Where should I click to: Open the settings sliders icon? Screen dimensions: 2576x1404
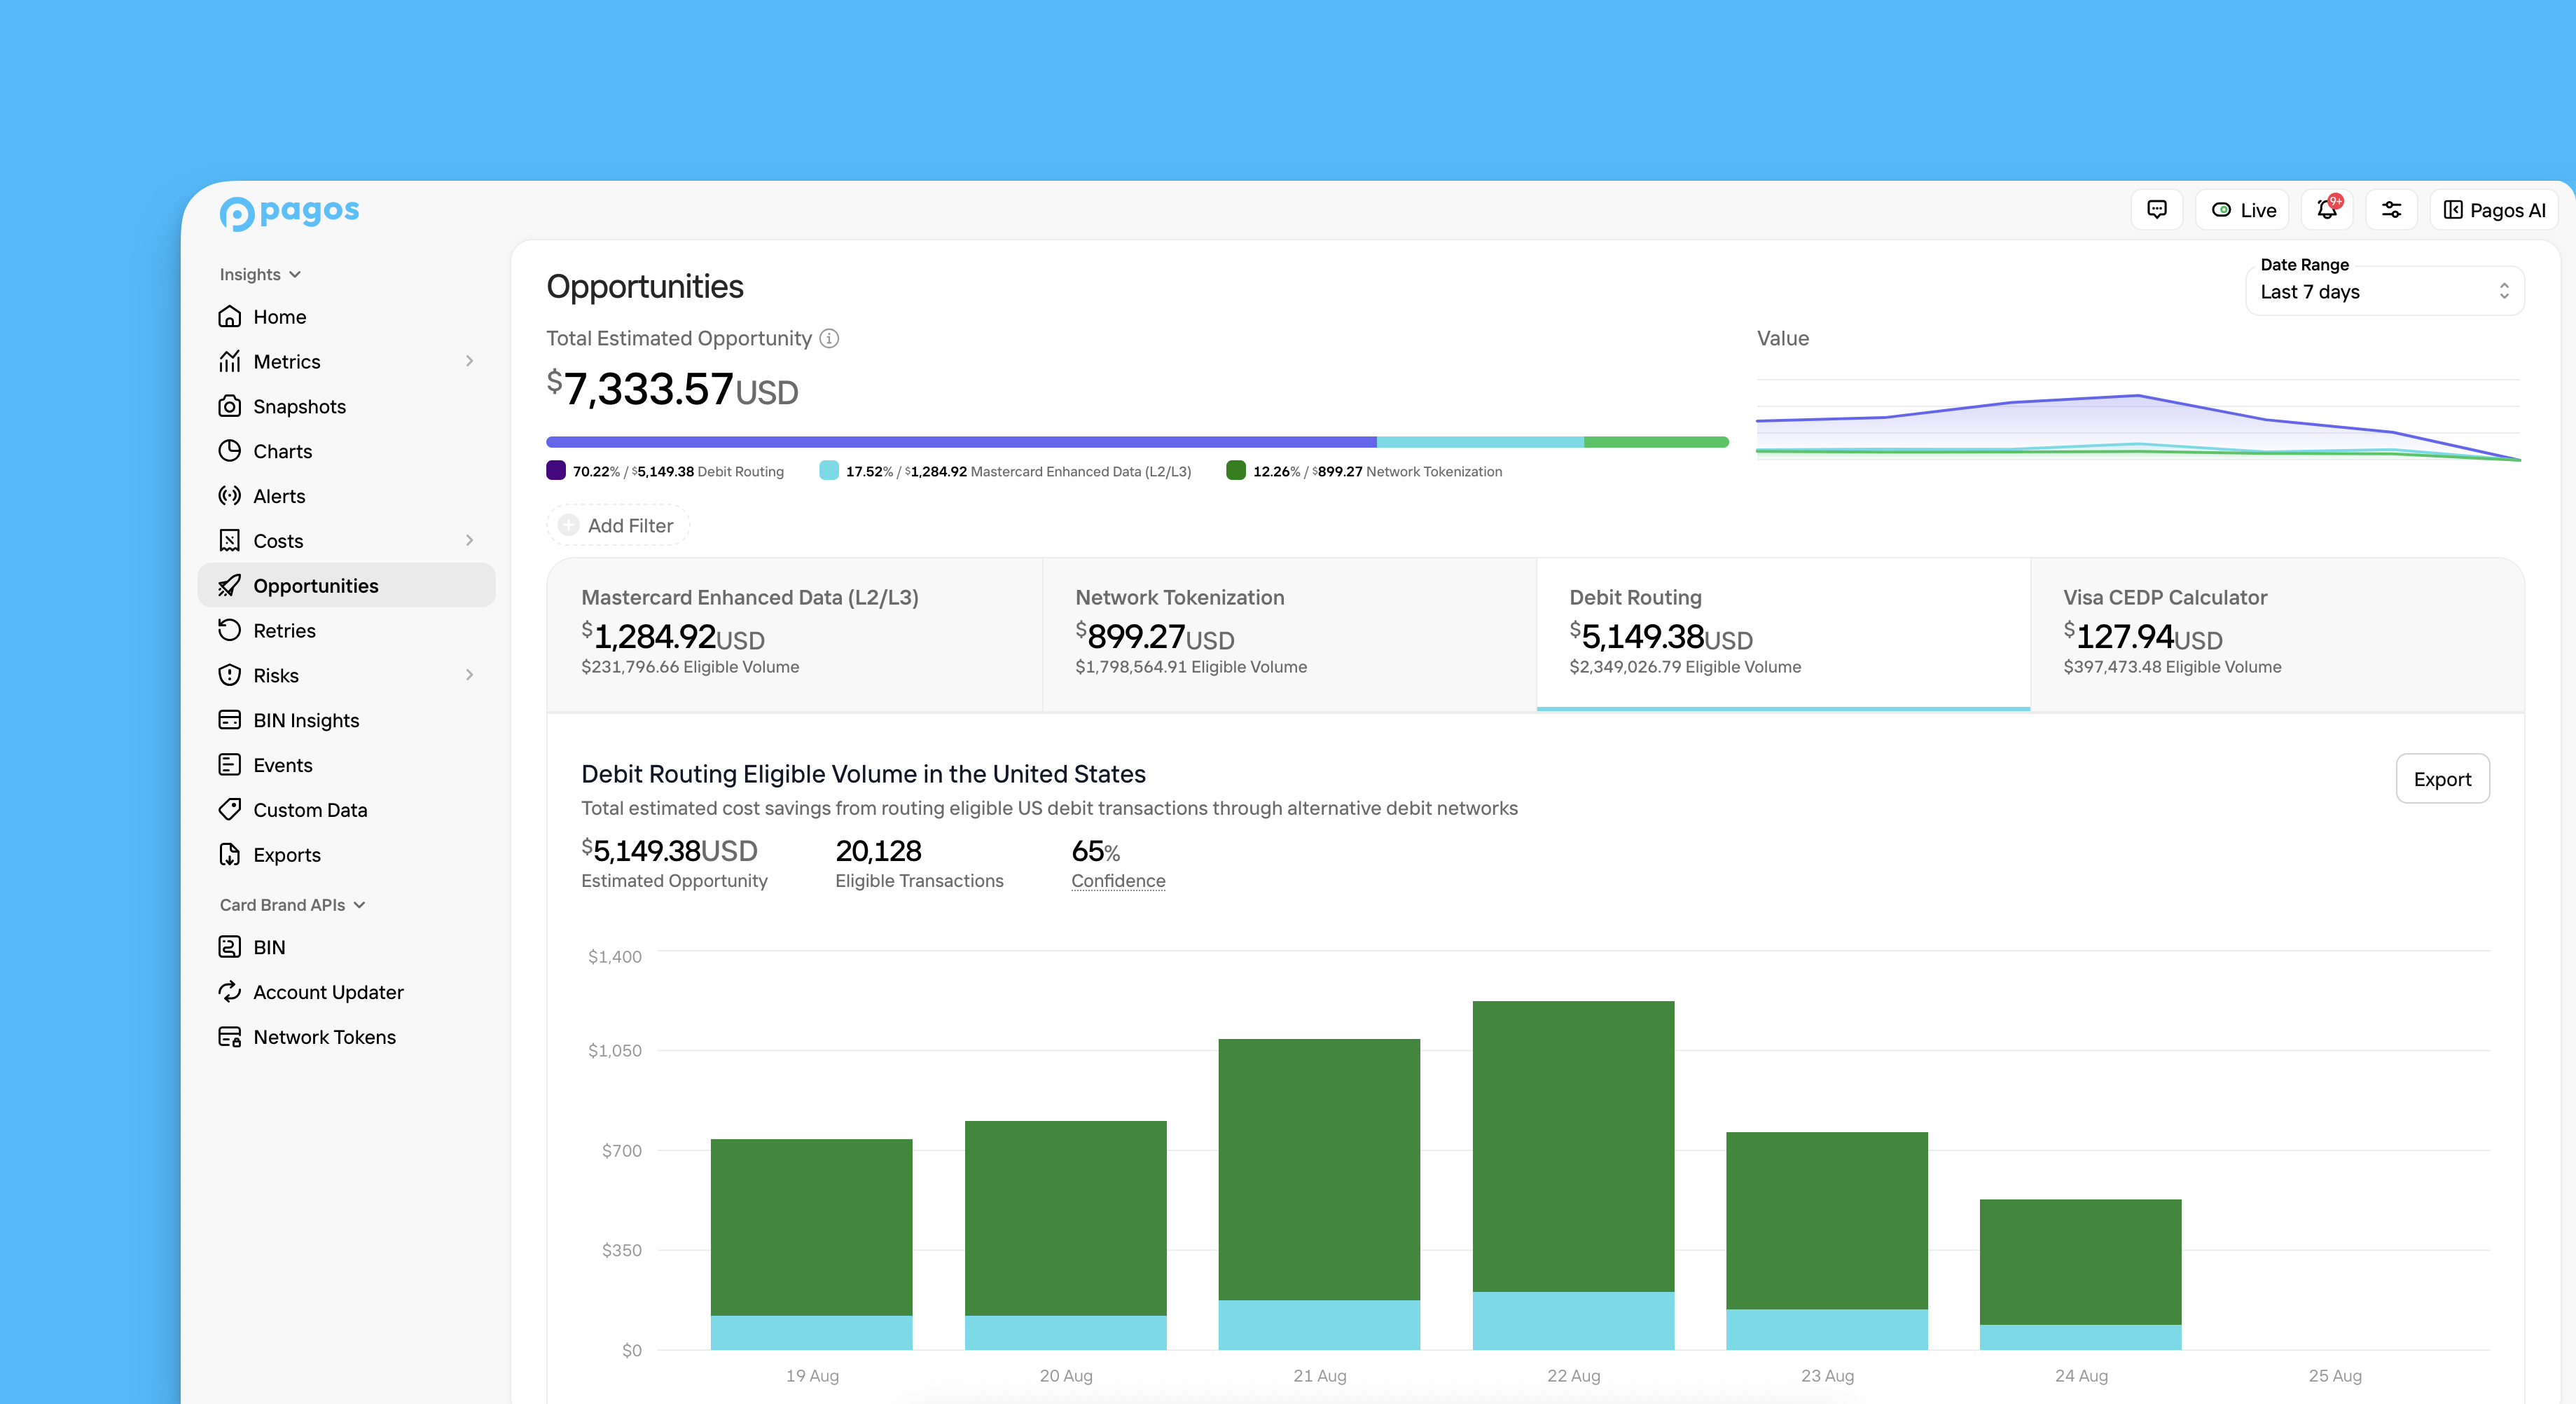(2391, 210)
